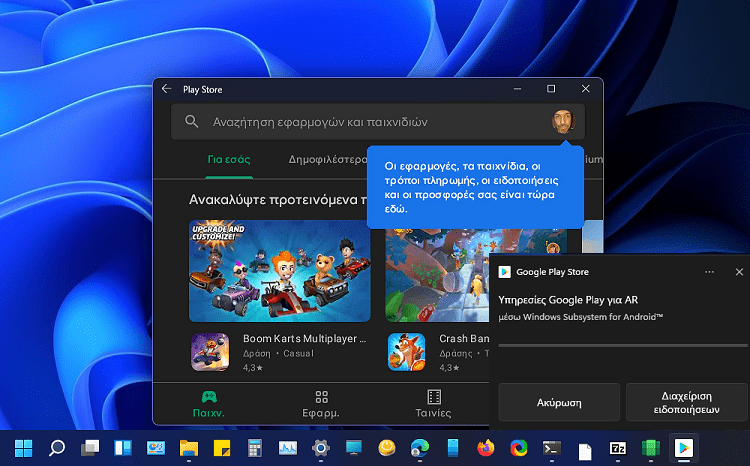Viewport: 750px width, 466px height.
Task: Click 'Υπηρεσίες Google Play για AR' notification text
Action: point(568,300)
